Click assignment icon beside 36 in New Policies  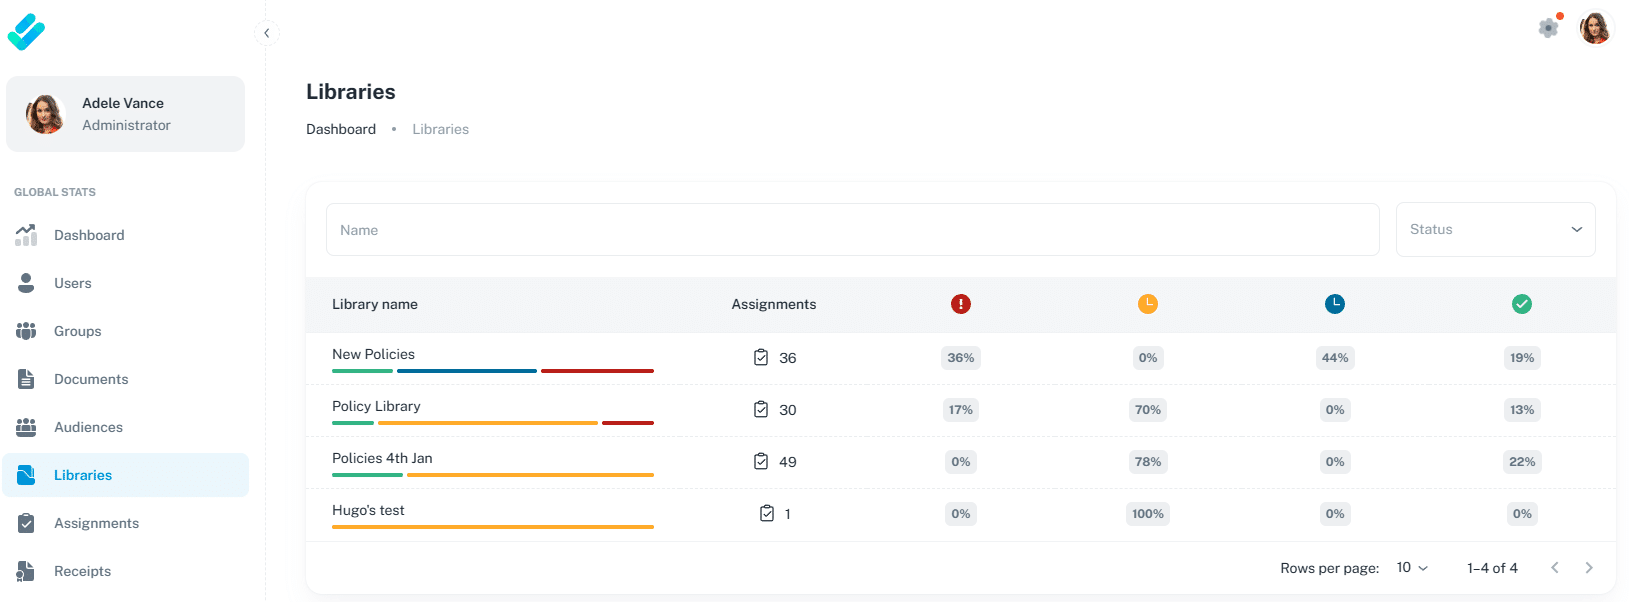(x=761, y=357)
